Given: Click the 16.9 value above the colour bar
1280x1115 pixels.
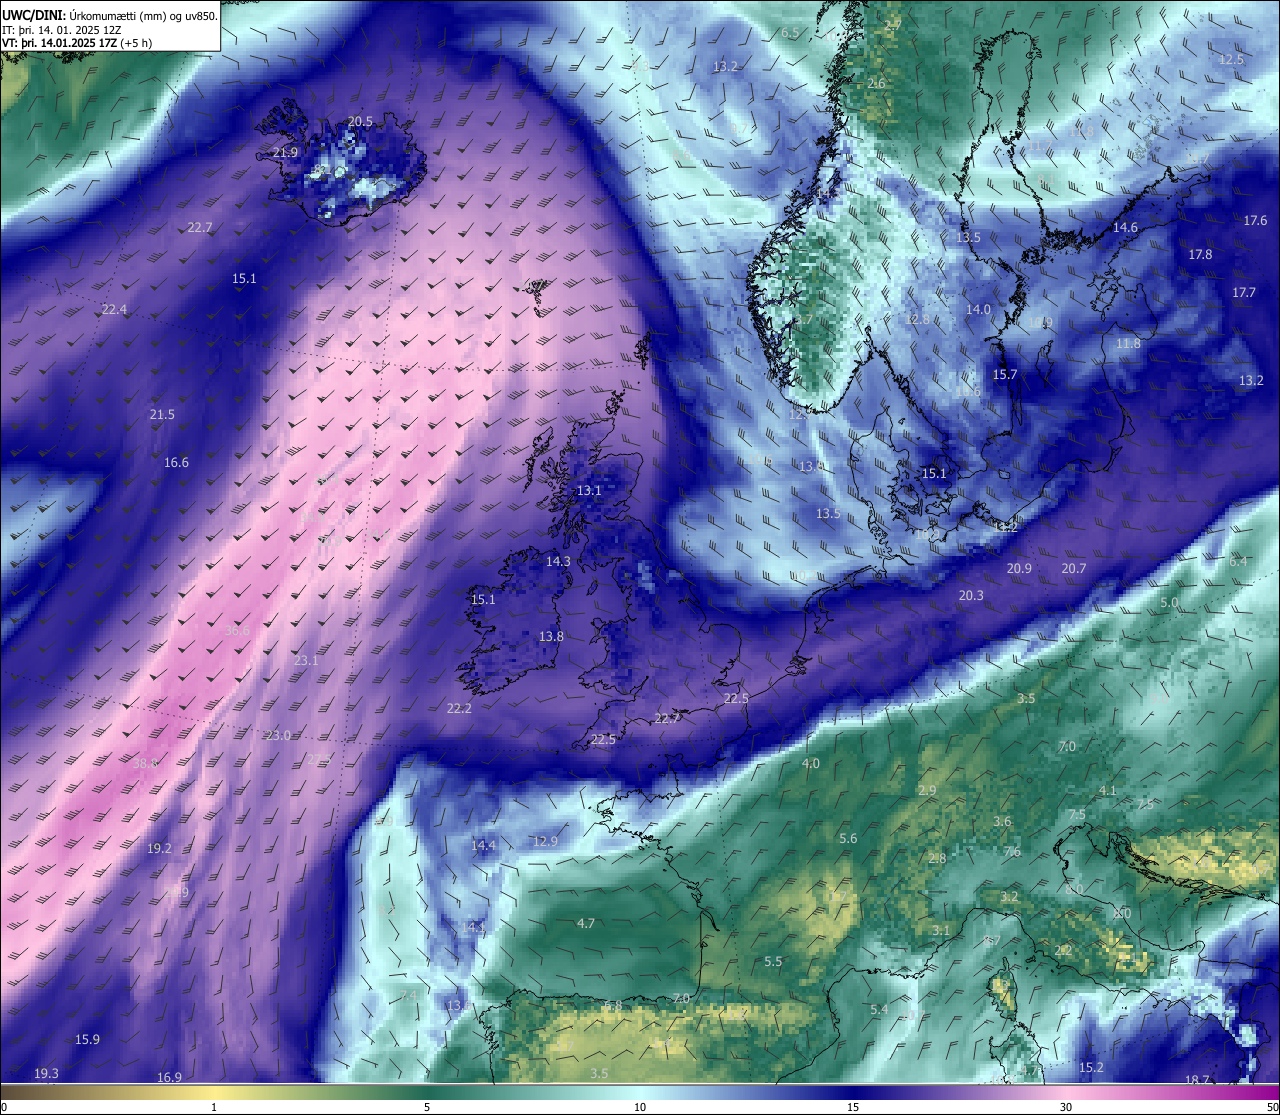Looking at the screenshot, I should (x=169, y=1077).
